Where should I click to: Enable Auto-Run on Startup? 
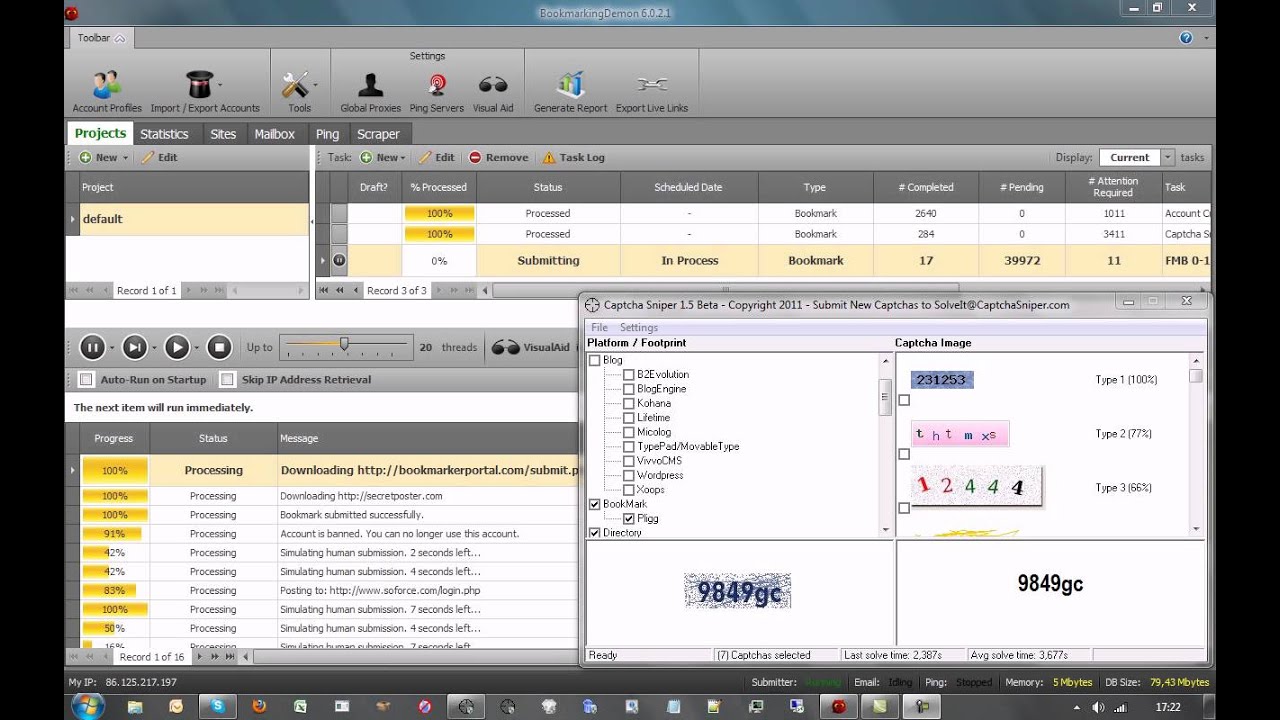click(86, 380)
